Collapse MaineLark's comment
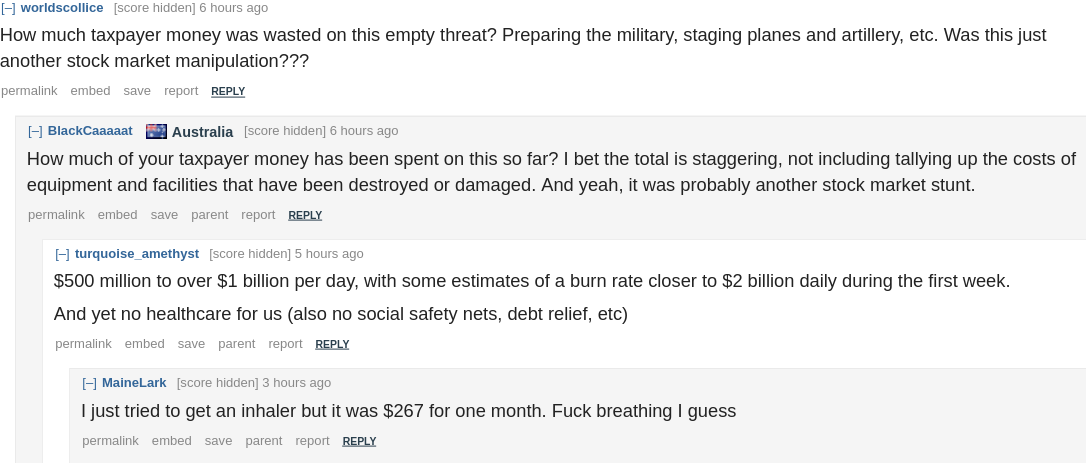The image size is (1086, 463). pyautogui.click(x=89, y=383)
